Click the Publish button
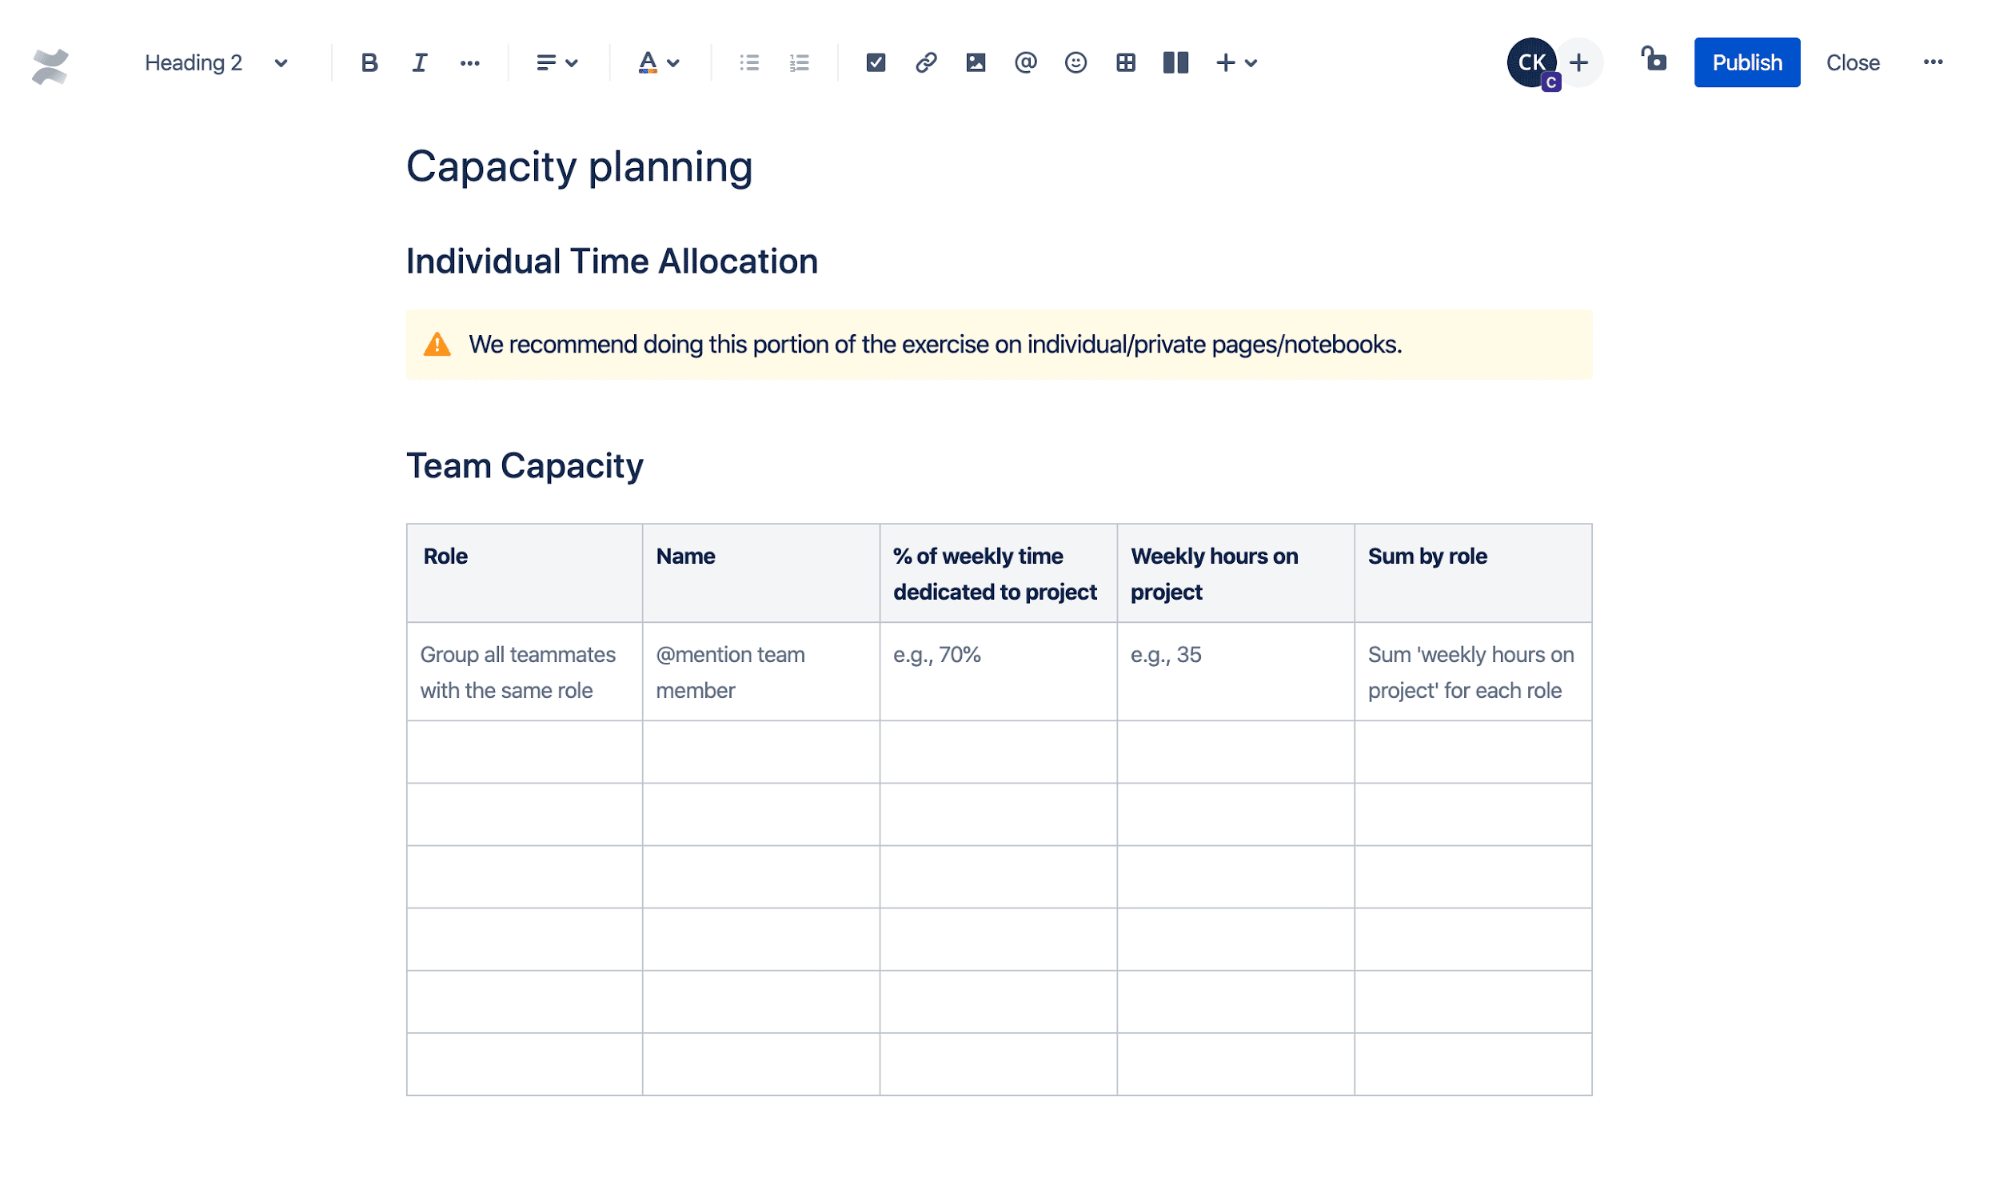This screenshot has height=1195, width=1999. (x=1747, y=63)
